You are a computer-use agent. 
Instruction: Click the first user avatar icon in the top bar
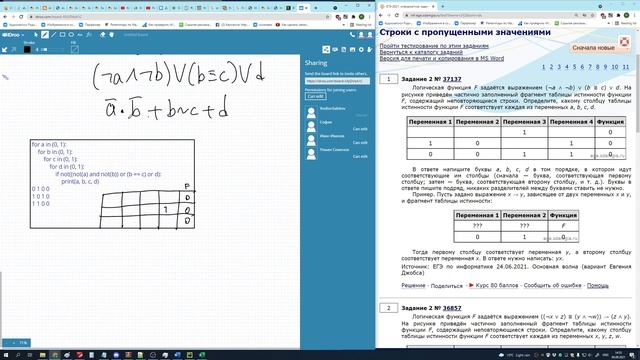point(361,35)
